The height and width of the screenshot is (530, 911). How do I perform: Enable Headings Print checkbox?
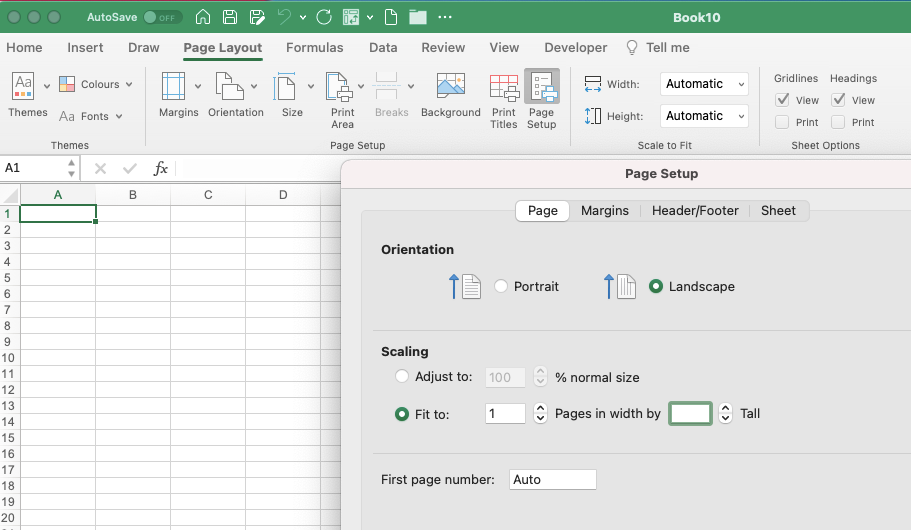pyautogui.click(x=838, y=122)
